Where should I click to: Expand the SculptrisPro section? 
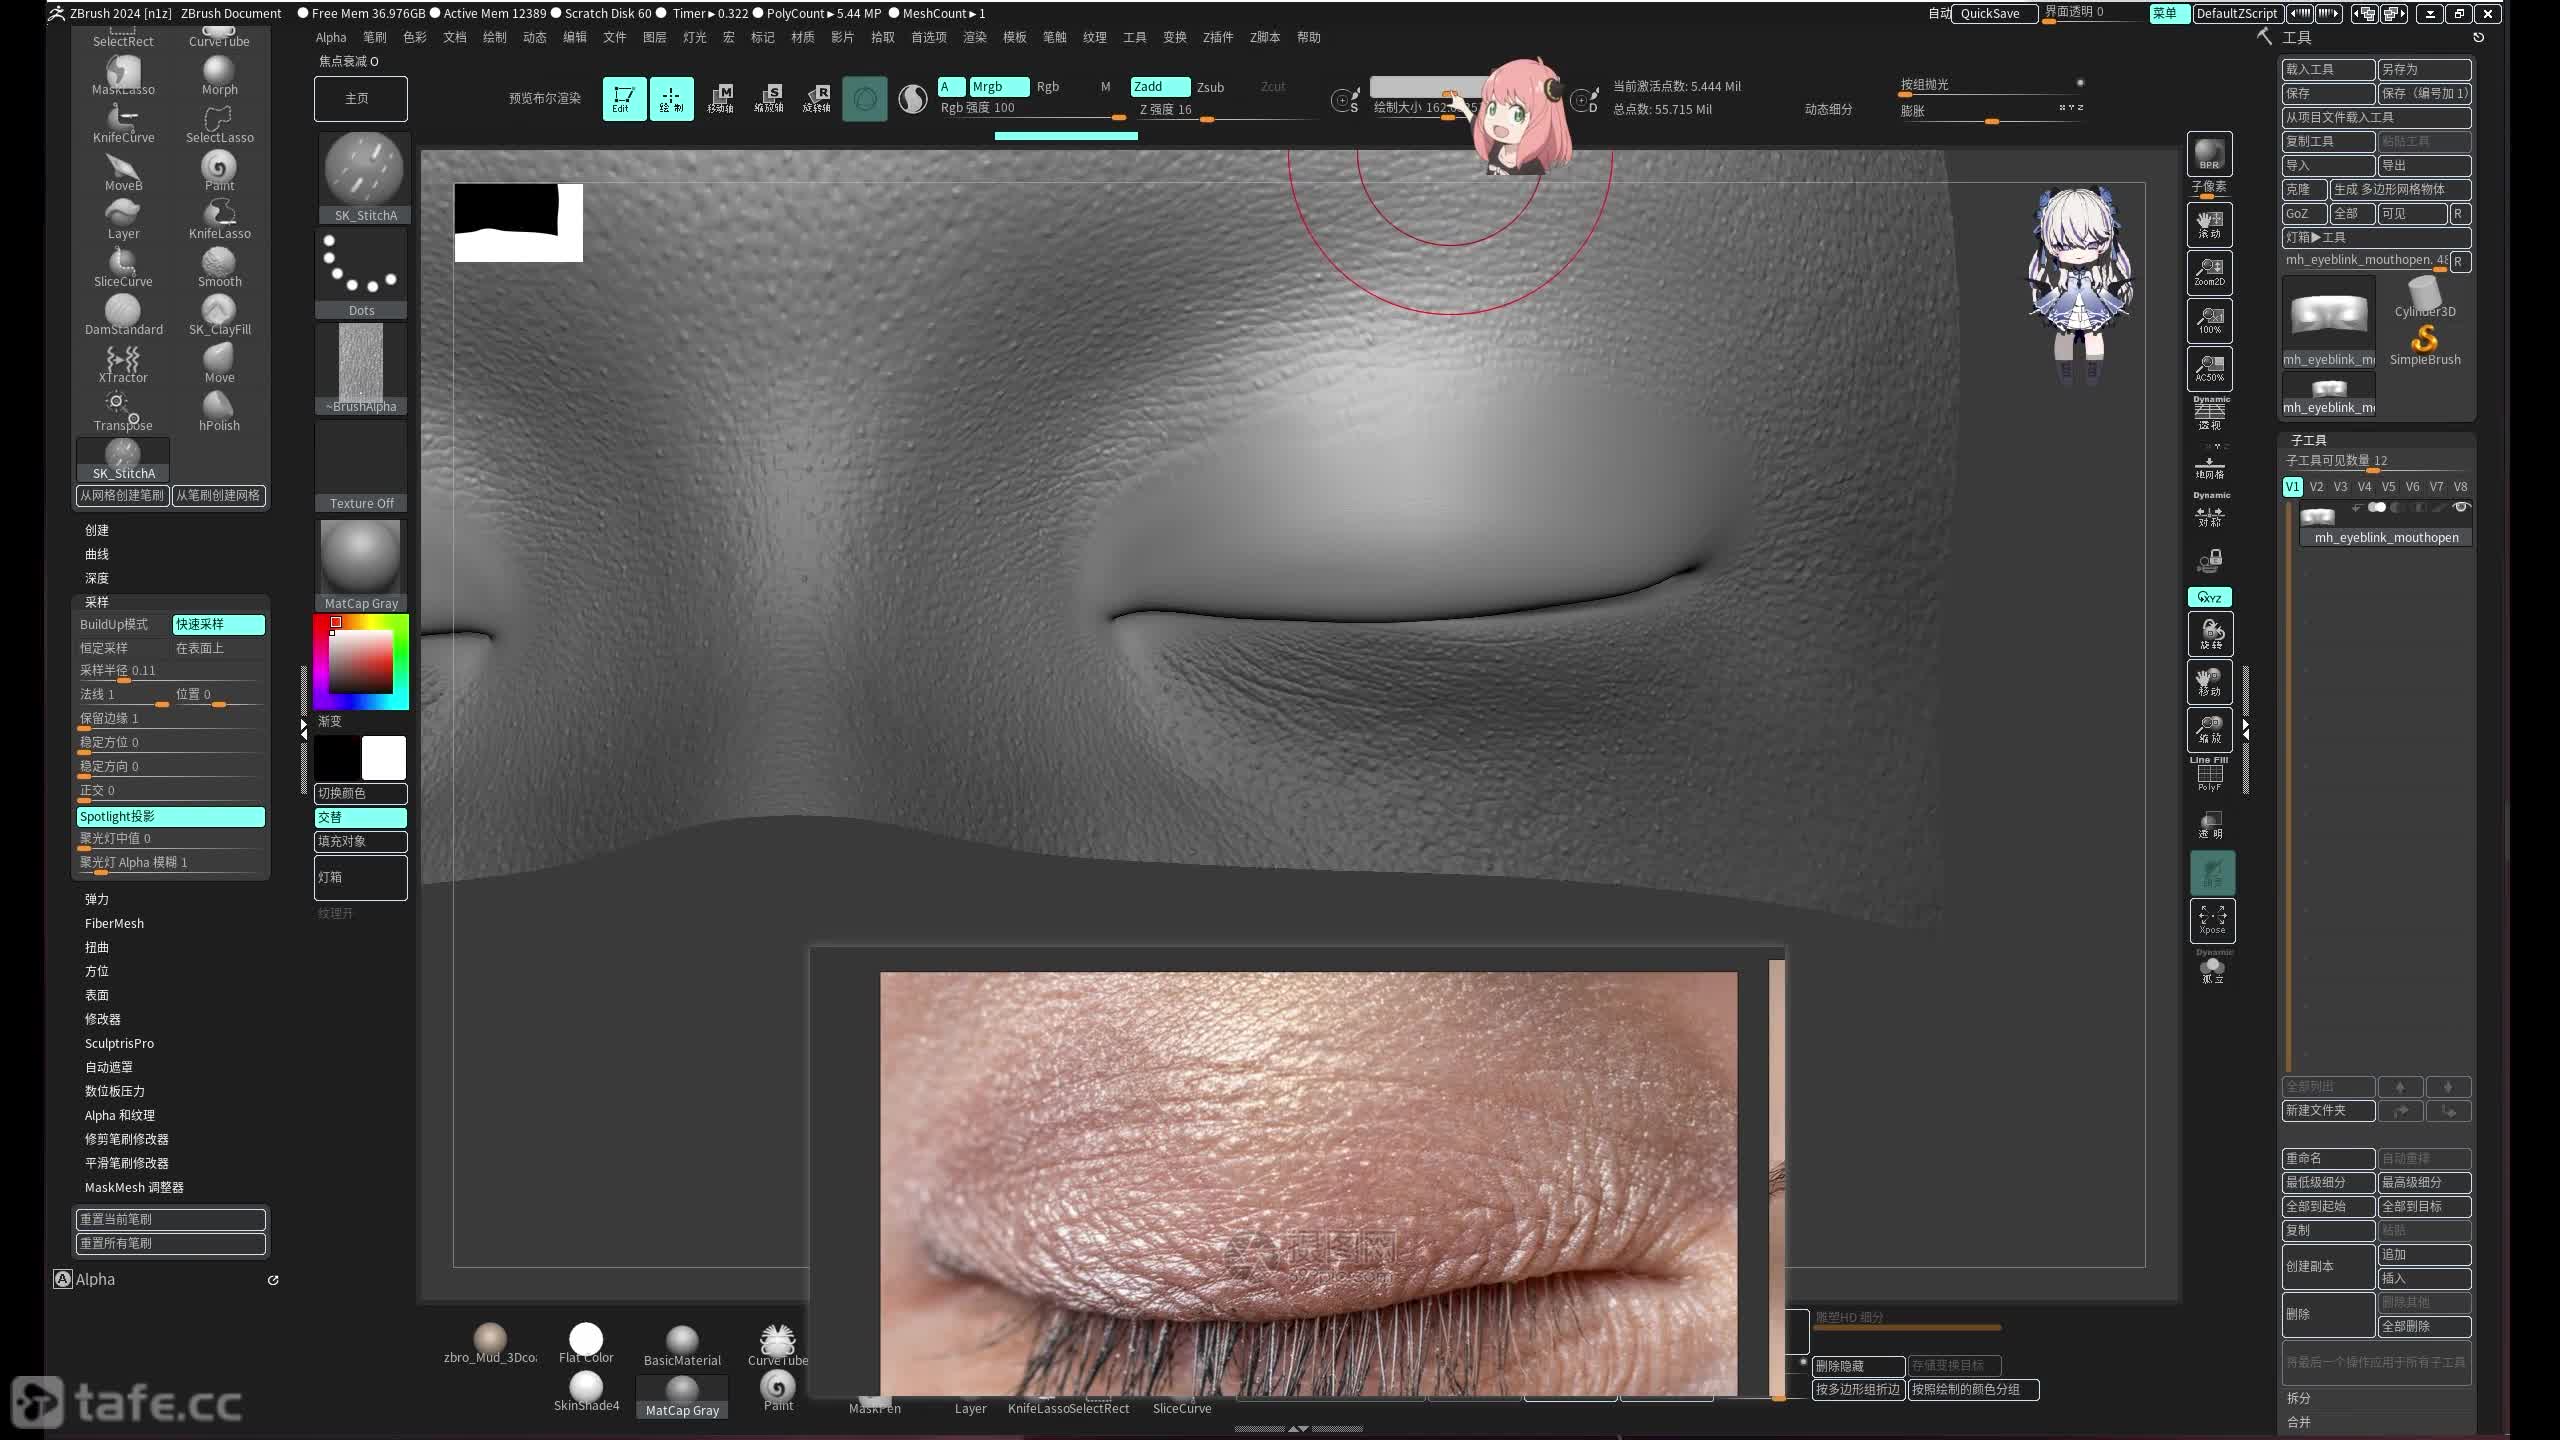click(119, 1043)
